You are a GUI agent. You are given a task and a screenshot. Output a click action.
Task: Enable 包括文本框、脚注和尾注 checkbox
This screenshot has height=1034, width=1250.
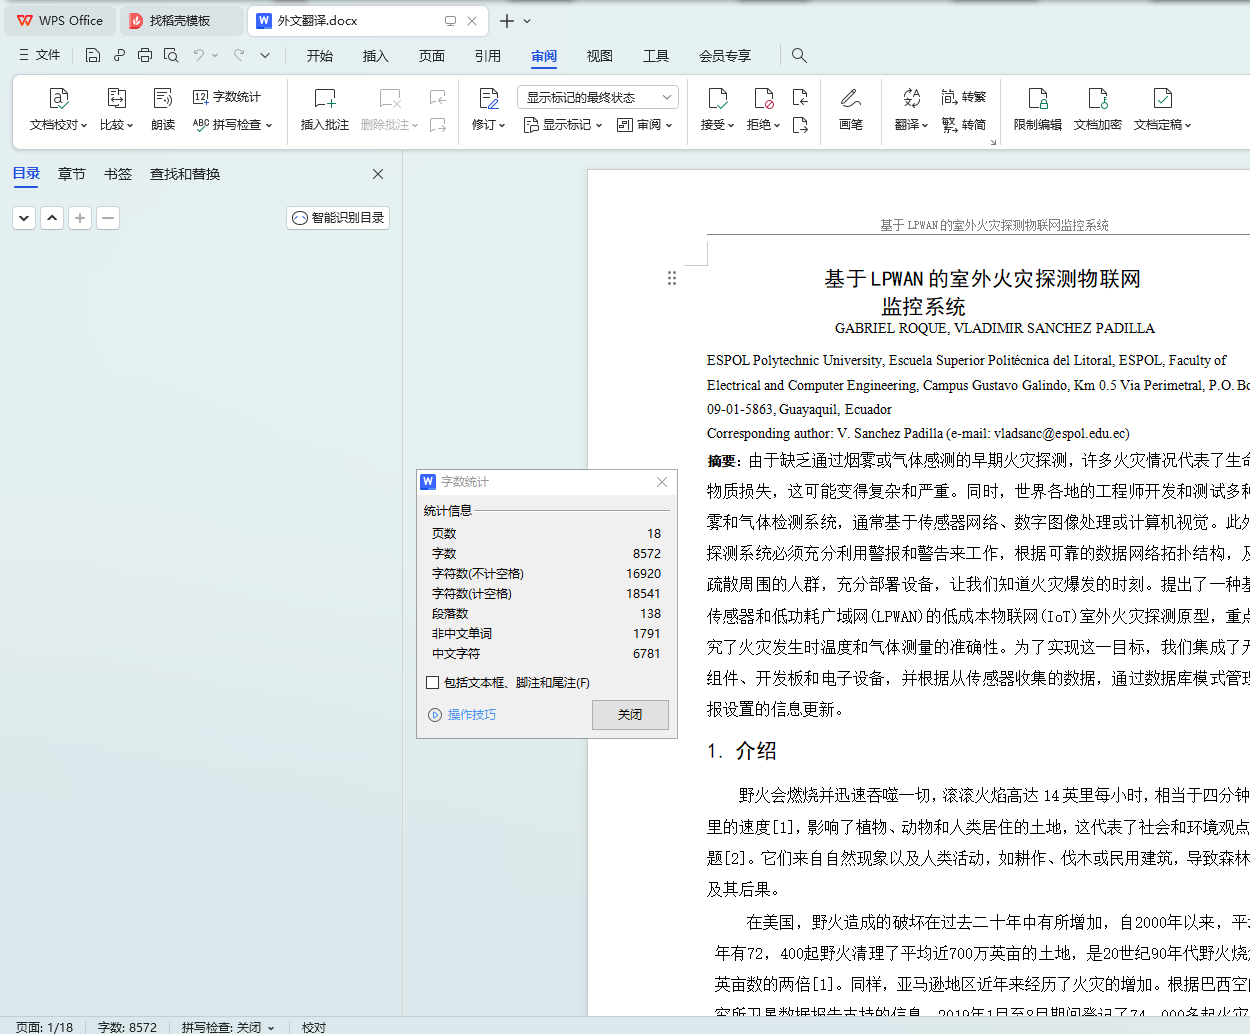433,683
